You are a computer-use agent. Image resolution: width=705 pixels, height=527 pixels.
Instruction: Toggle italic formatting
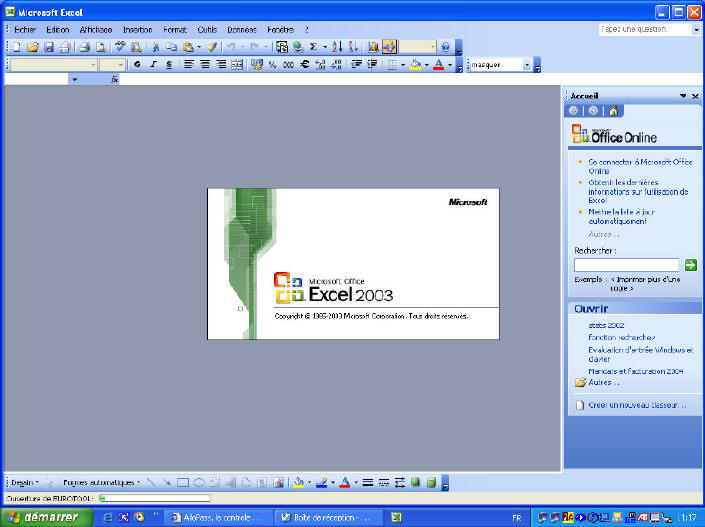153,65
